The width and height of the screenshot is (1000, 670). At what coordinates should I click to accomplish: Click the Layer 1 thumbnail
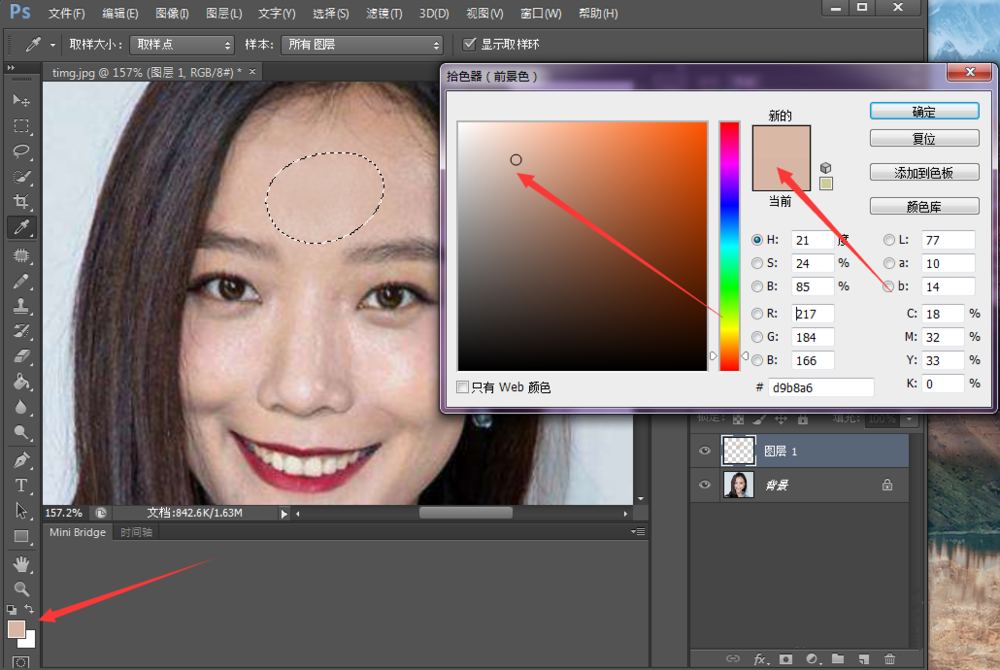[x=739, y=451]
